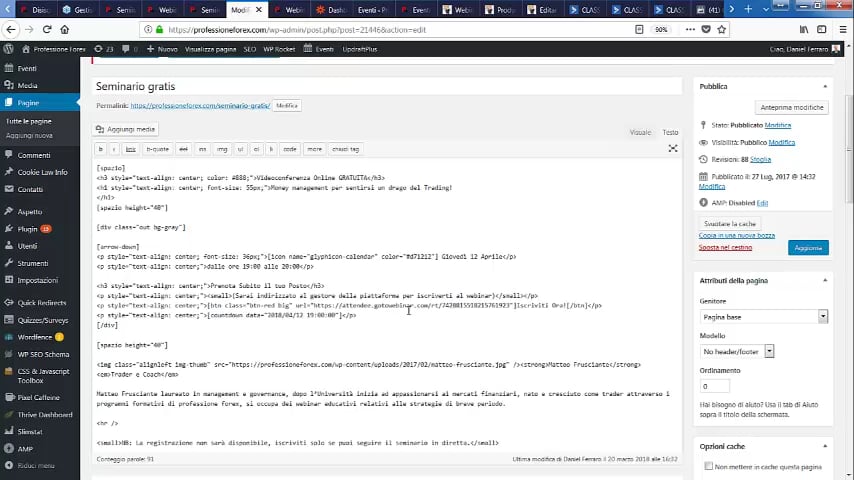Open the WordPress logo menu
This screenshot has width=854, height=480.
click(x=8, y=49)
